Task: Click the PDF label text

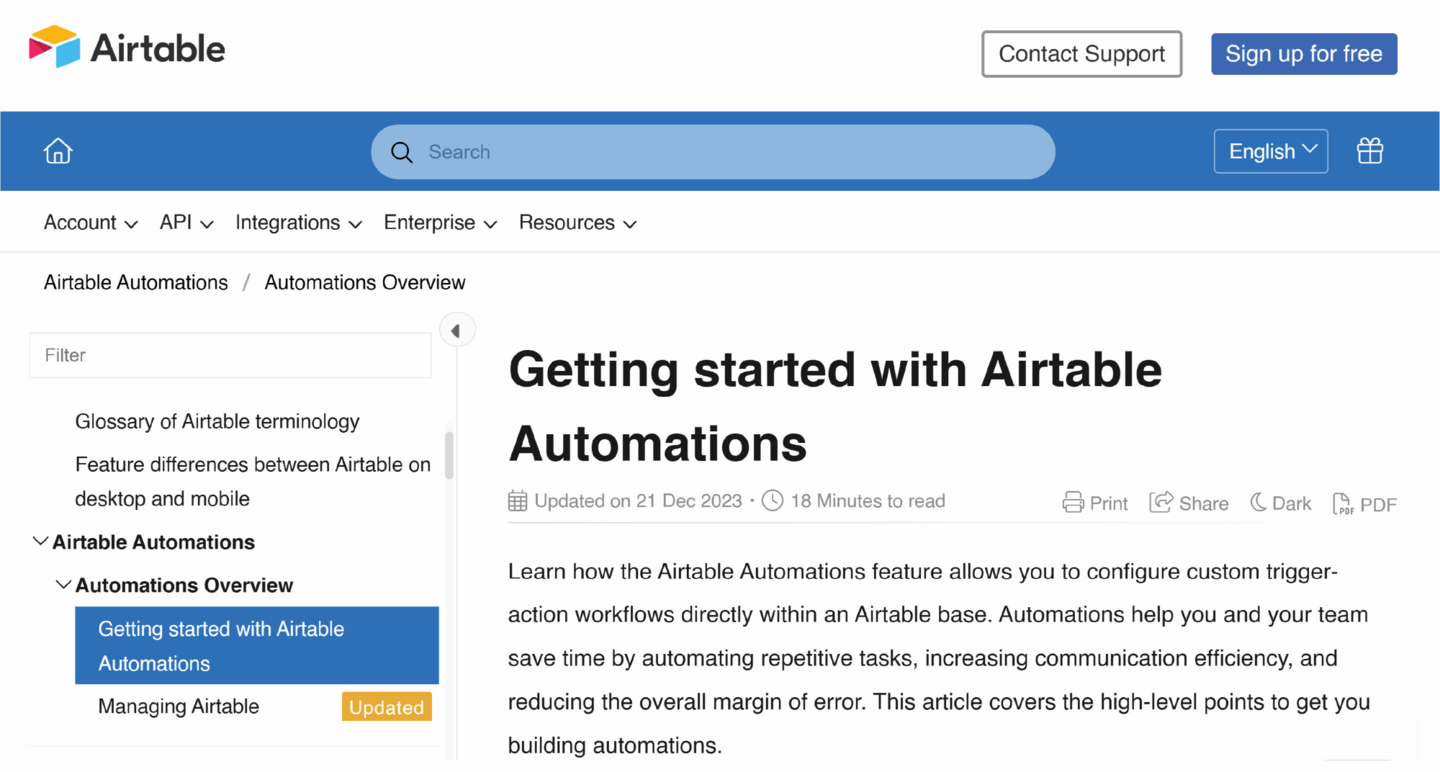Action: click(1378, 504)
